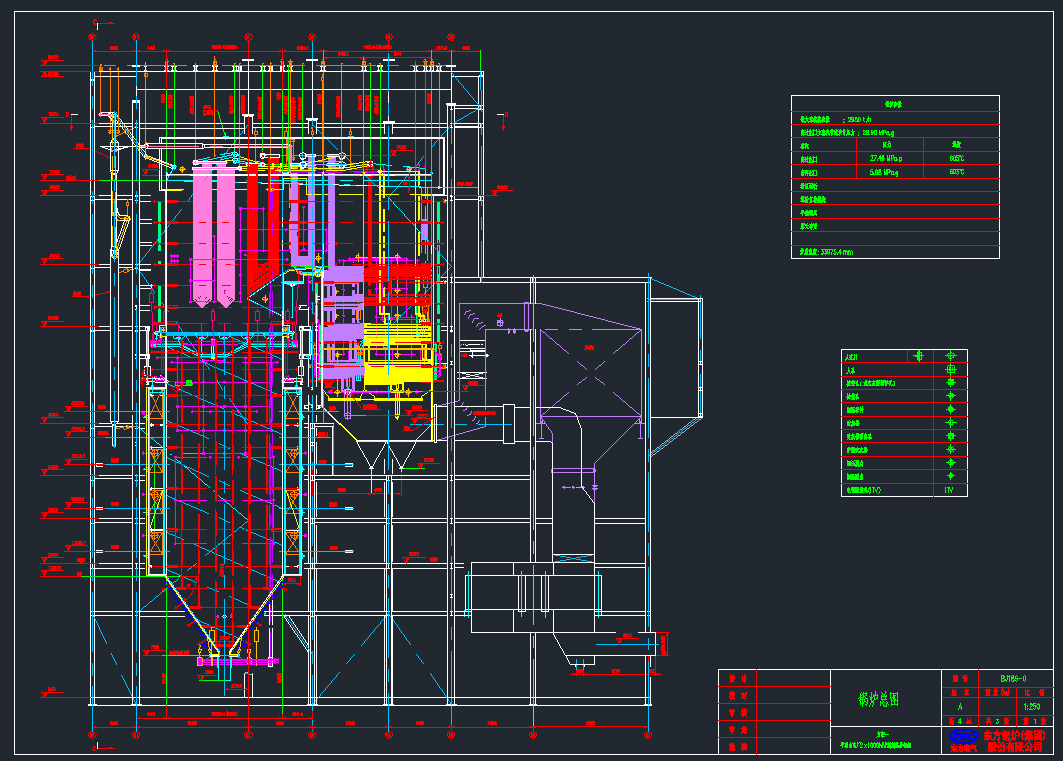1063x761 pixels.
Task: Click the blue DBC company logo
Action: coord(963,735)
